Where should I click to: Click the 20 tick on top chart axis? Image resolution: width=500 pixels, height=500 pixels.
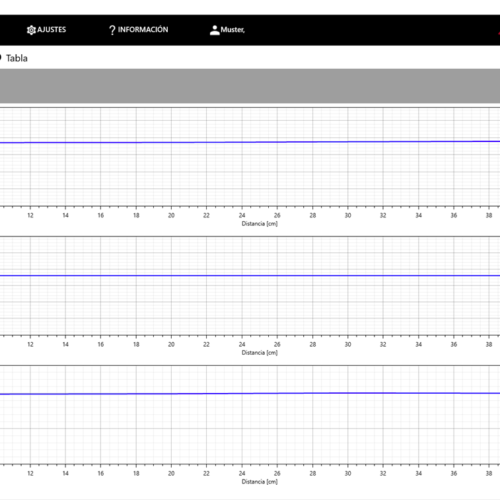171,215
